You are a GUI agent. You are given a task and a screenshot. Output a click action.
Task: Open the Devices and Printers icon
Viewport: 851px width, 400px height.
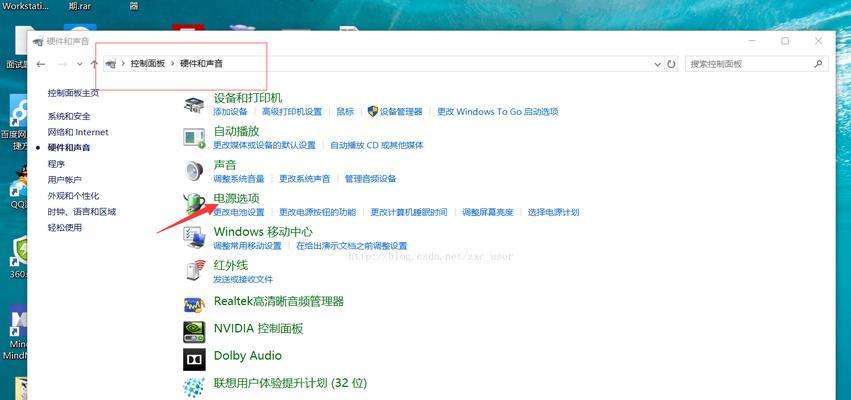point(194,105)
